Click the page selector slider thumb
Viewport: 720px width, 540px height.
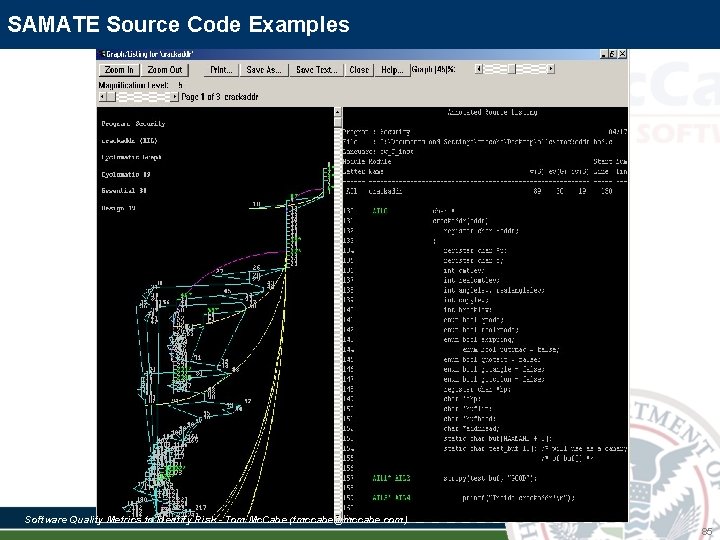pyautogui.click(x=112, y=97)
